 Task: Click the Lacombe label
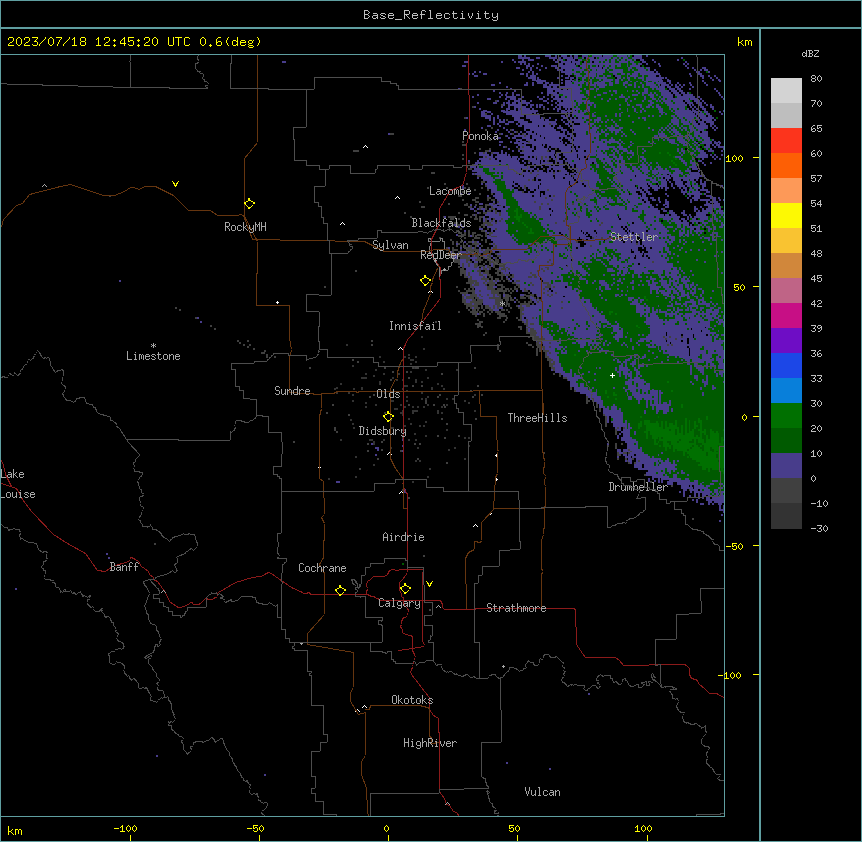pos(450,191)
